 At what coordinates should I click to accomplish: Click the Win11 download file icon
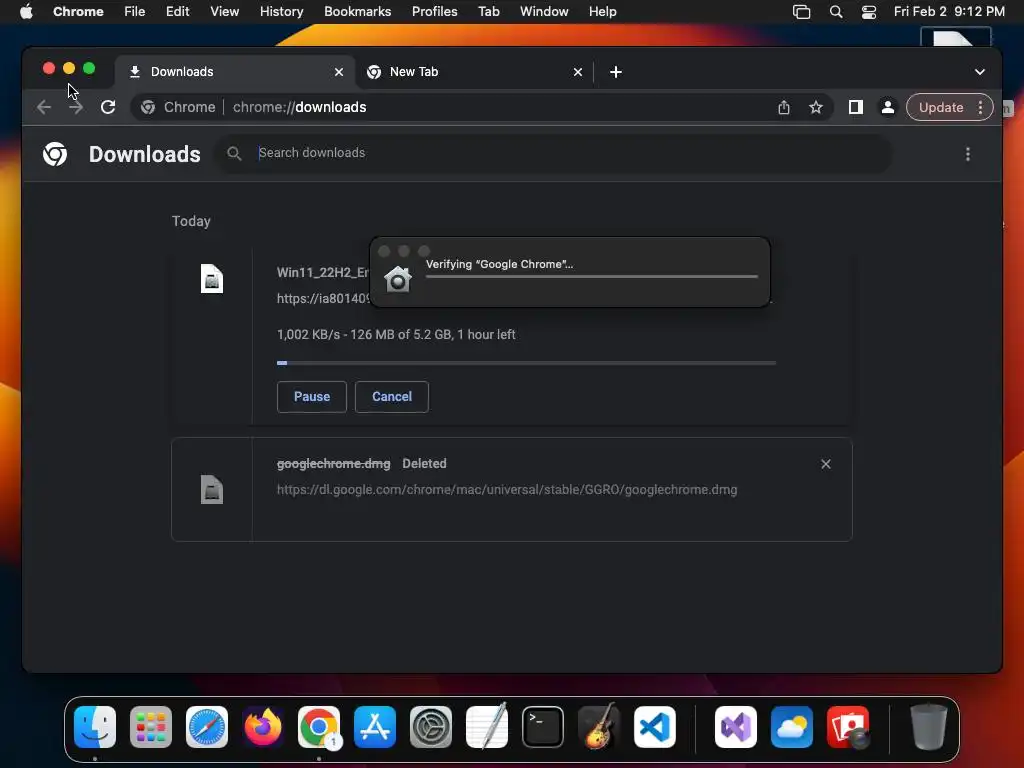pyautogui.click(x=212, y=279)
